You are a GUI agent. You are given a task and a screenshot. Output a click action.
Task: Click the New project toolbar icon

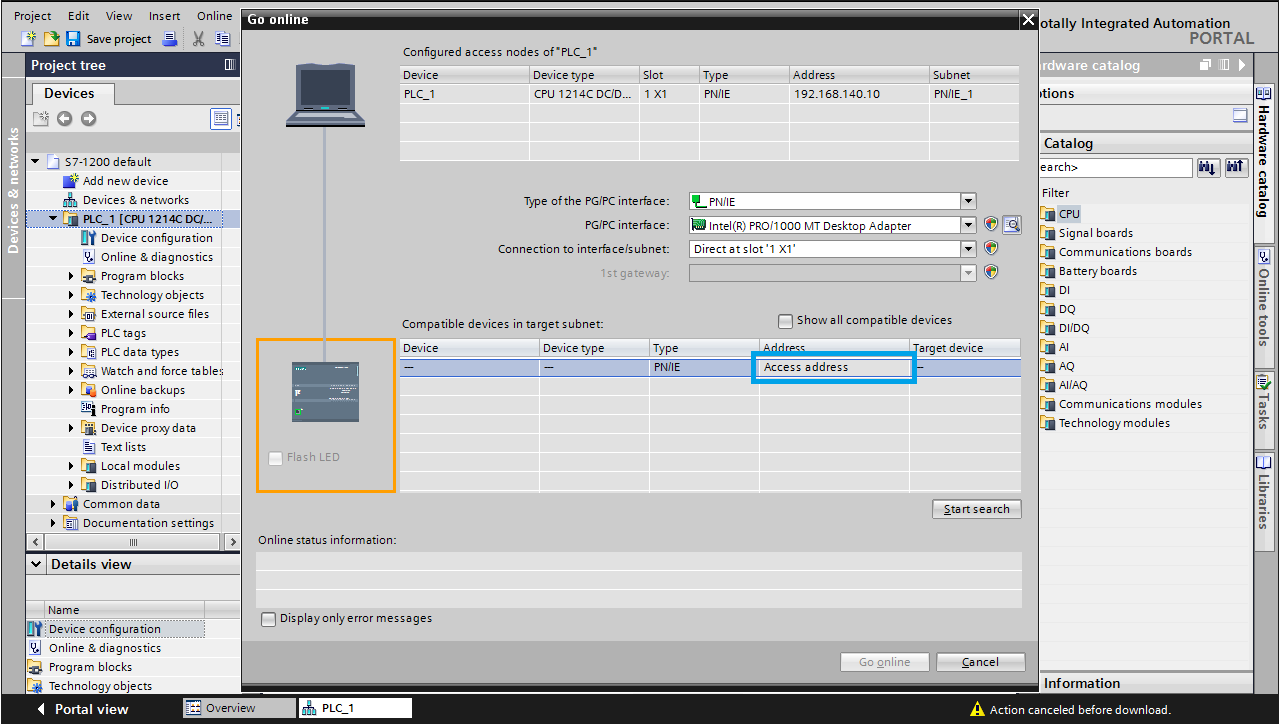[x=30, y=39]
